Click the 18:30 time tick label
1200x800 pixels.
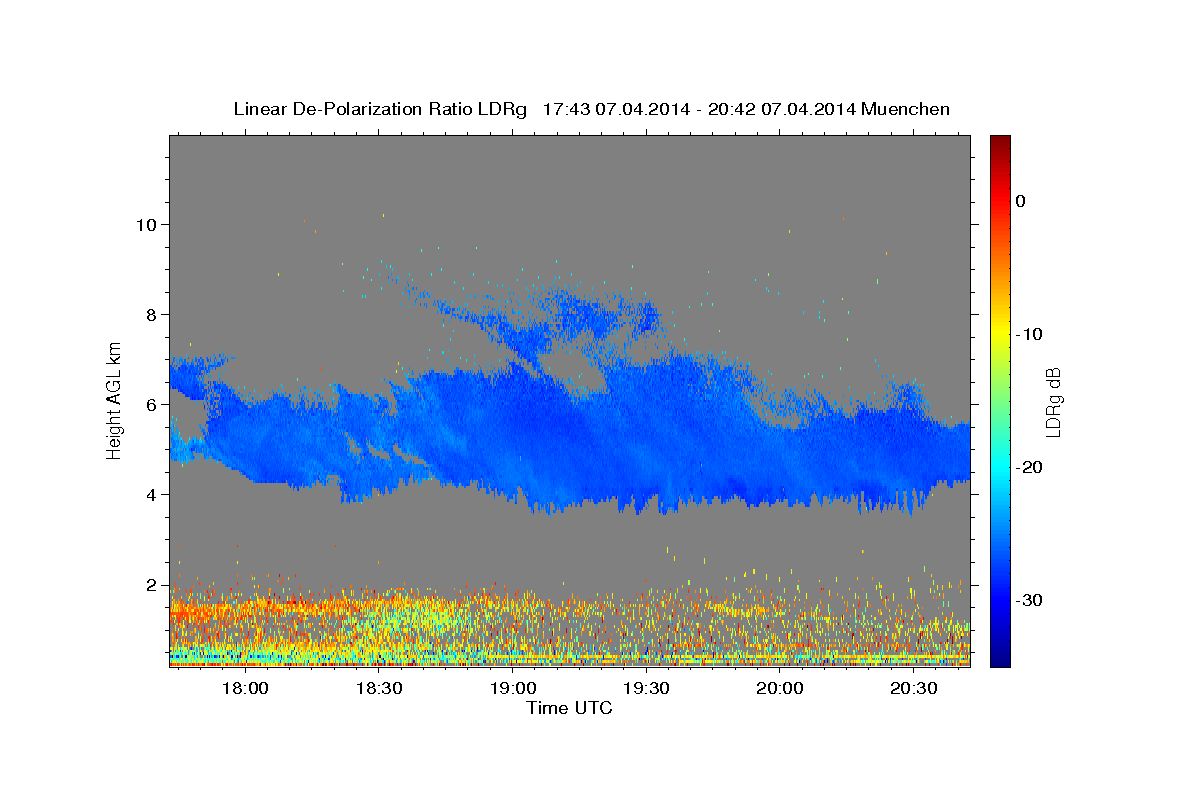(x=378, y=690)
